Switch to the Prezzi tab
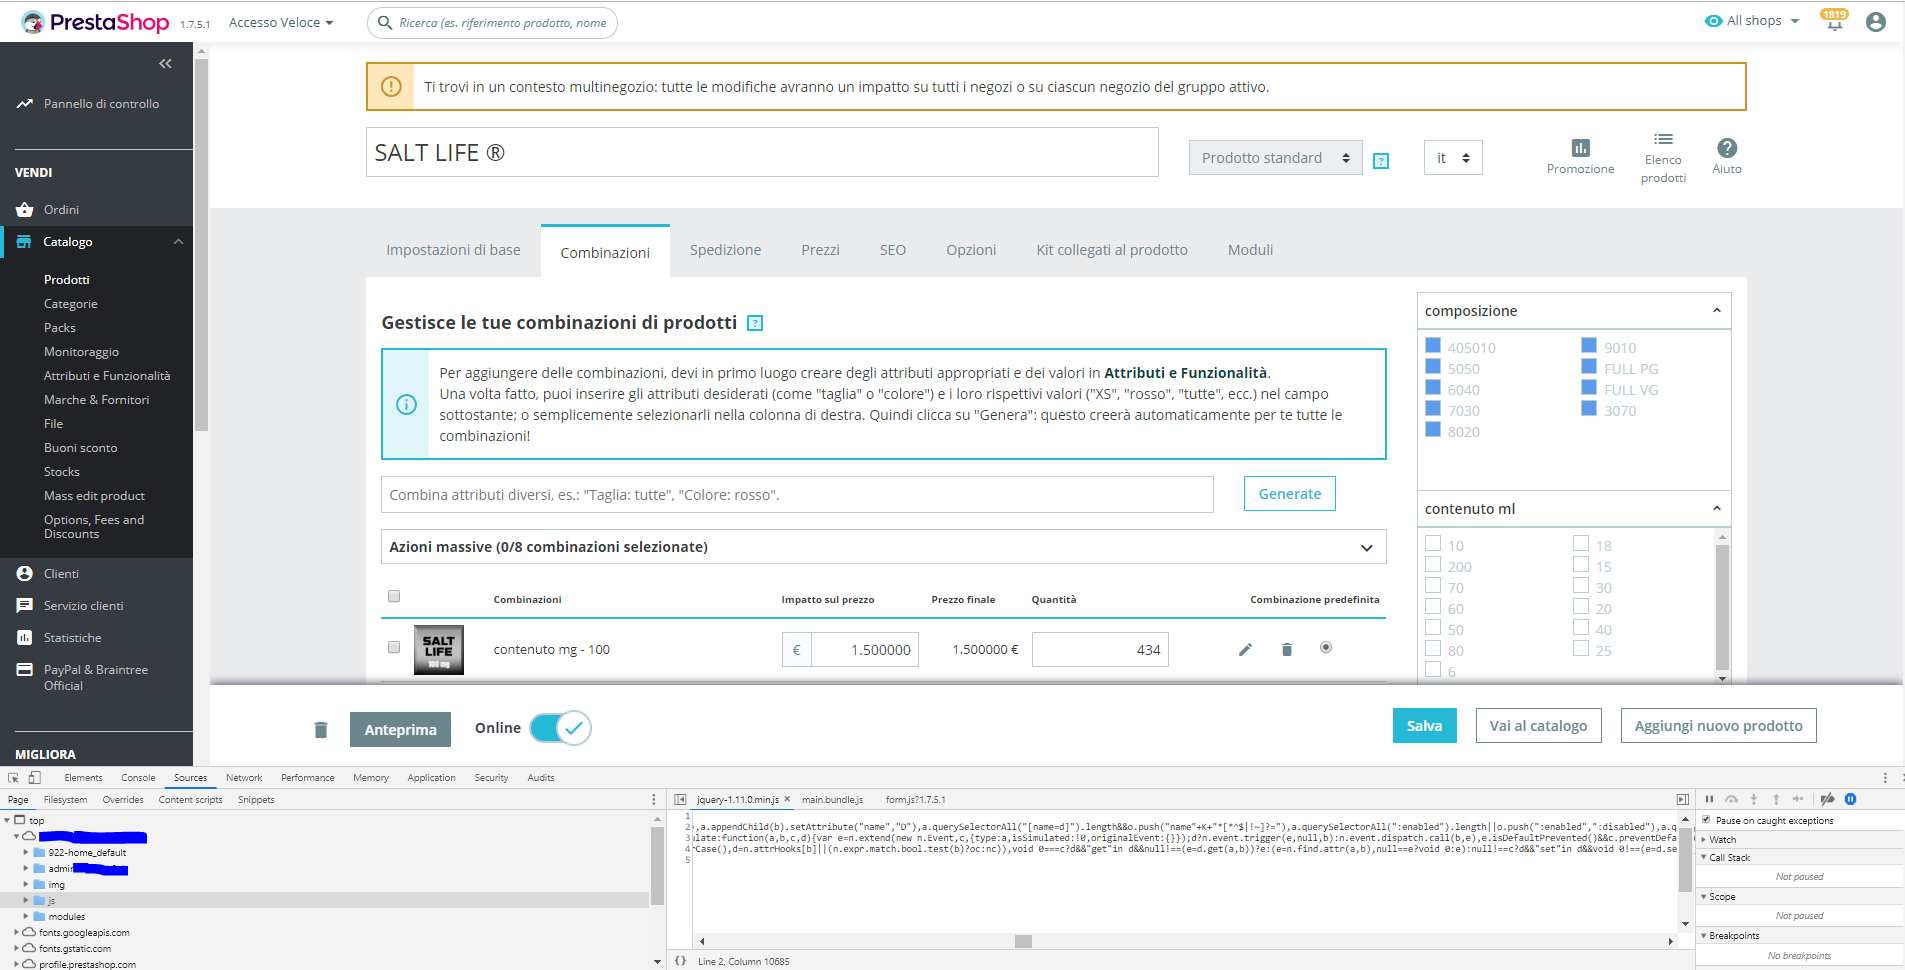 pos(820,250)
